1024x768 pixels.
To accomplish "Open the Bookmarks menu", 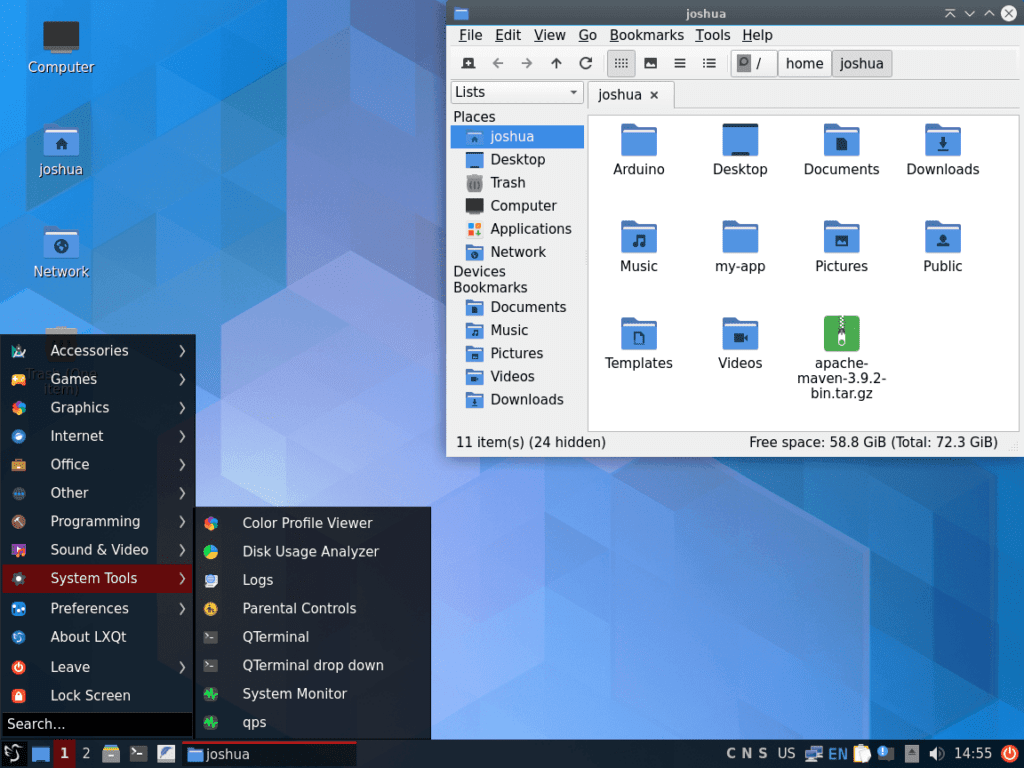I will tap(646, 35).
